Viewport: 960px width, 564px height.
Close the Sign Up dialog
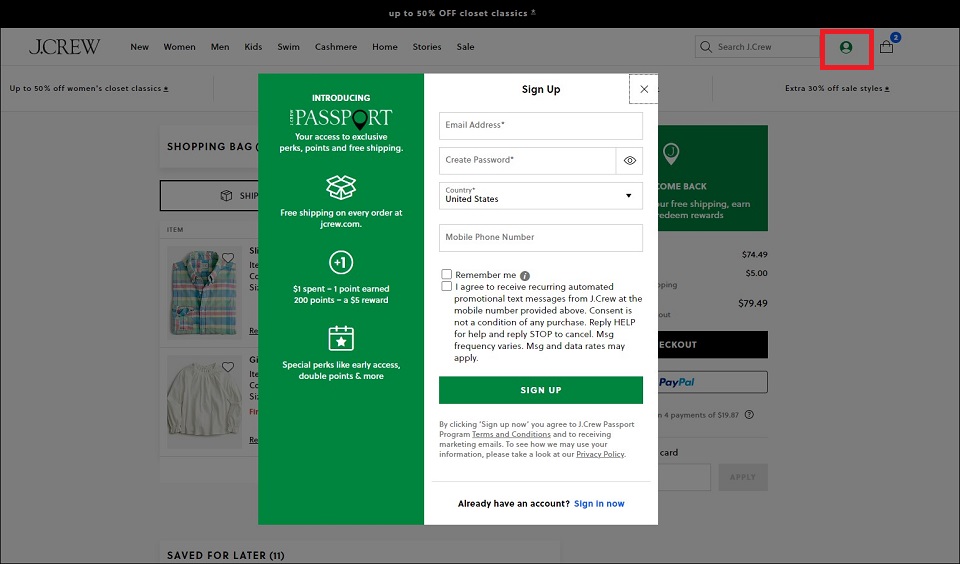click(x=643, y=89)
